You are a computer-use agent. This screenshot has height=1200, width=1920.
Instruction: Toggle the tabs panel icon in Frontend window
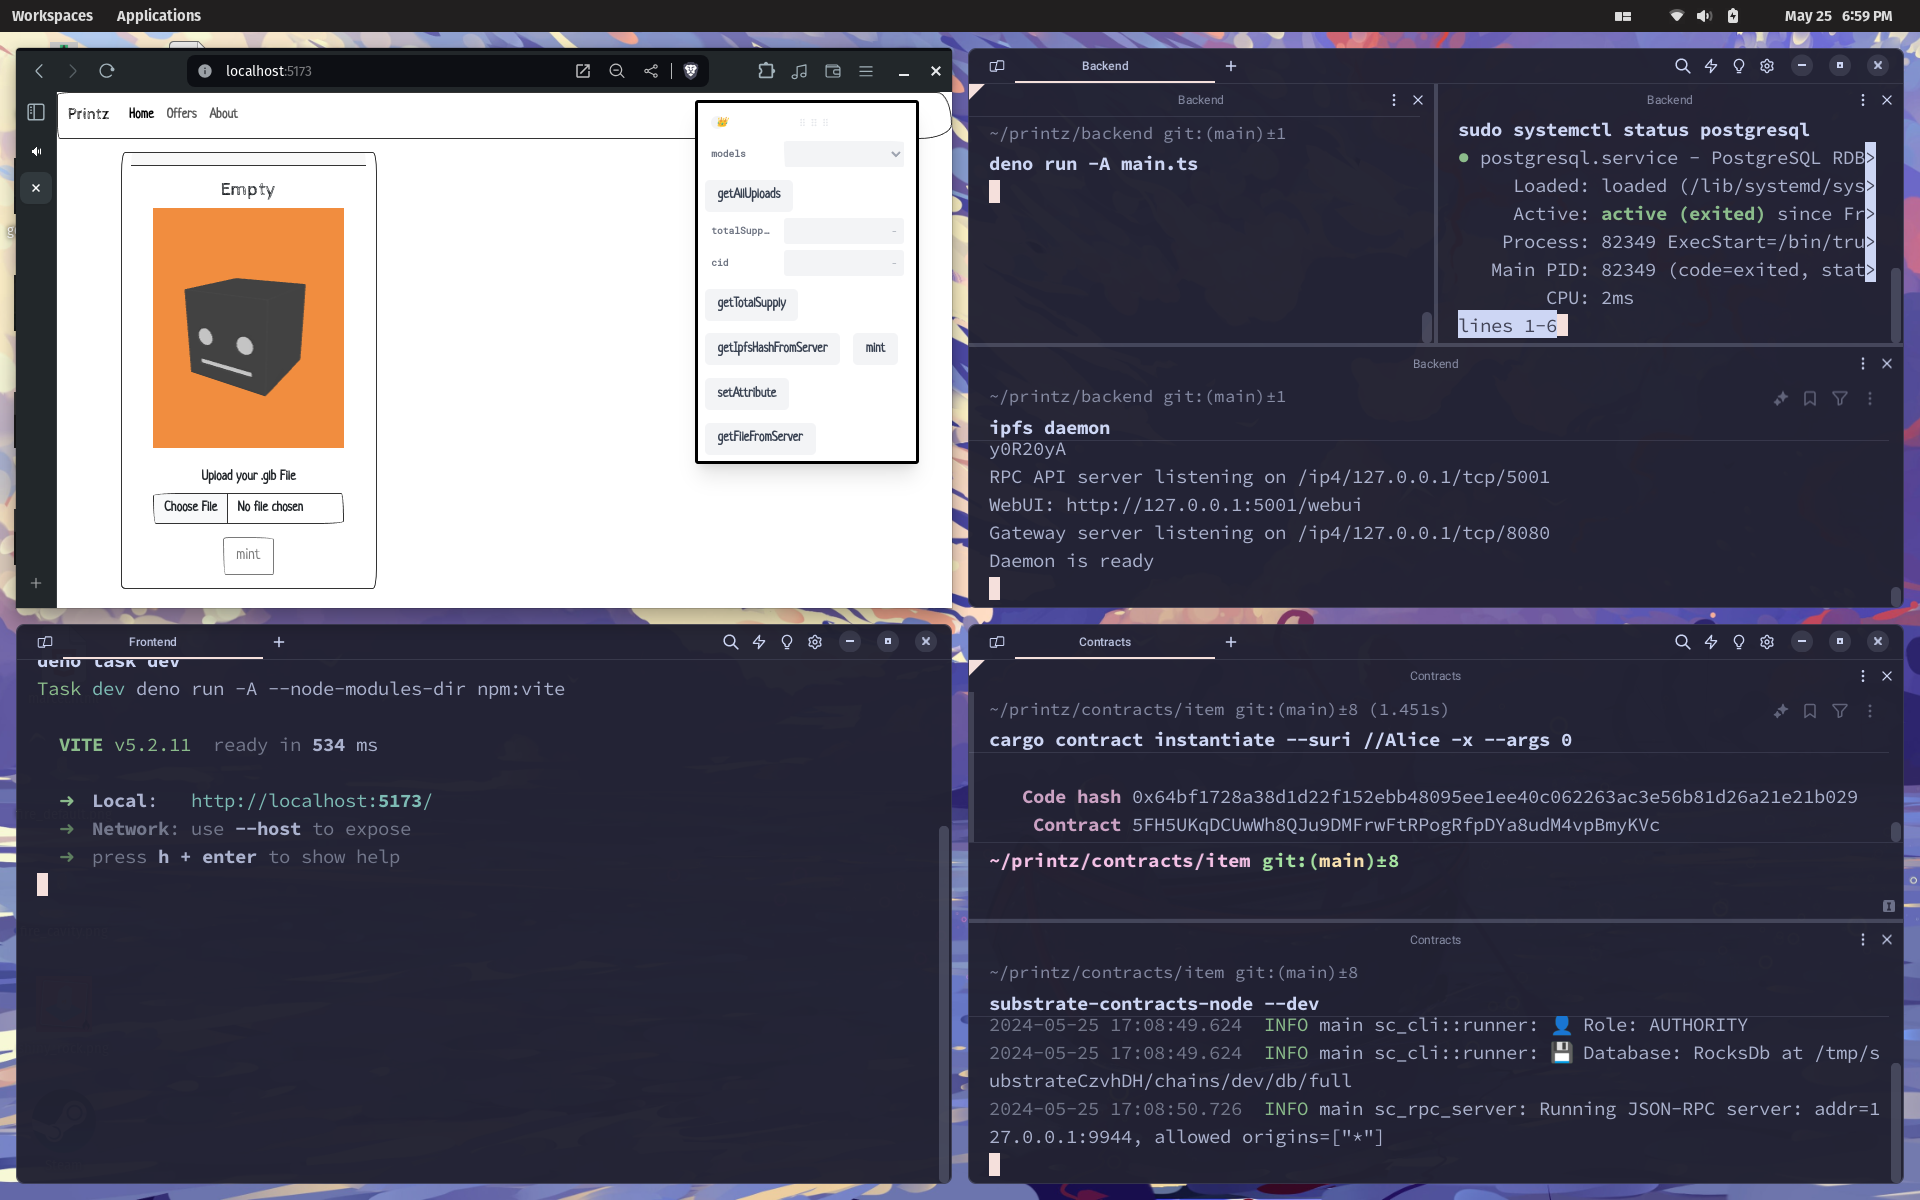point(45,642)
